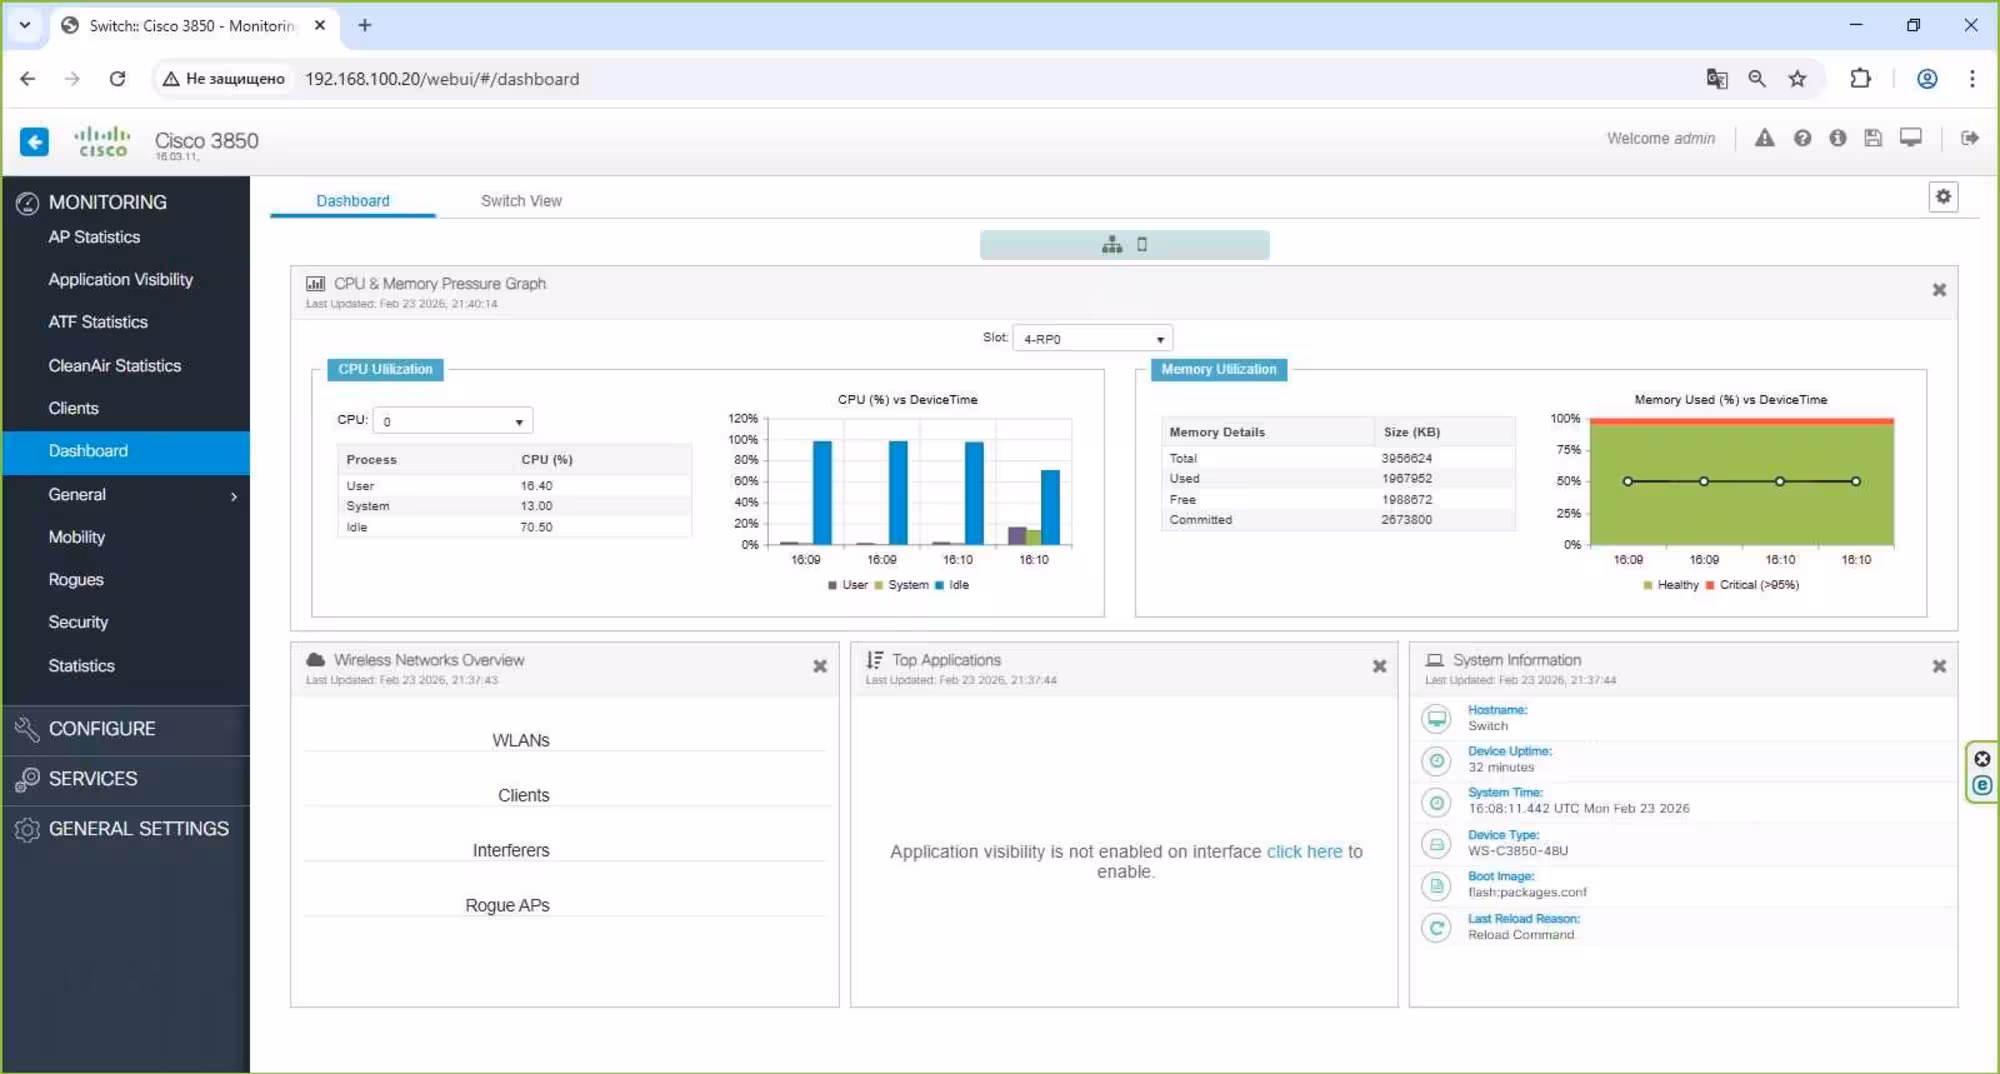
Task: Click the device type value WS-C3850-48U
Action: (1518, 851)
